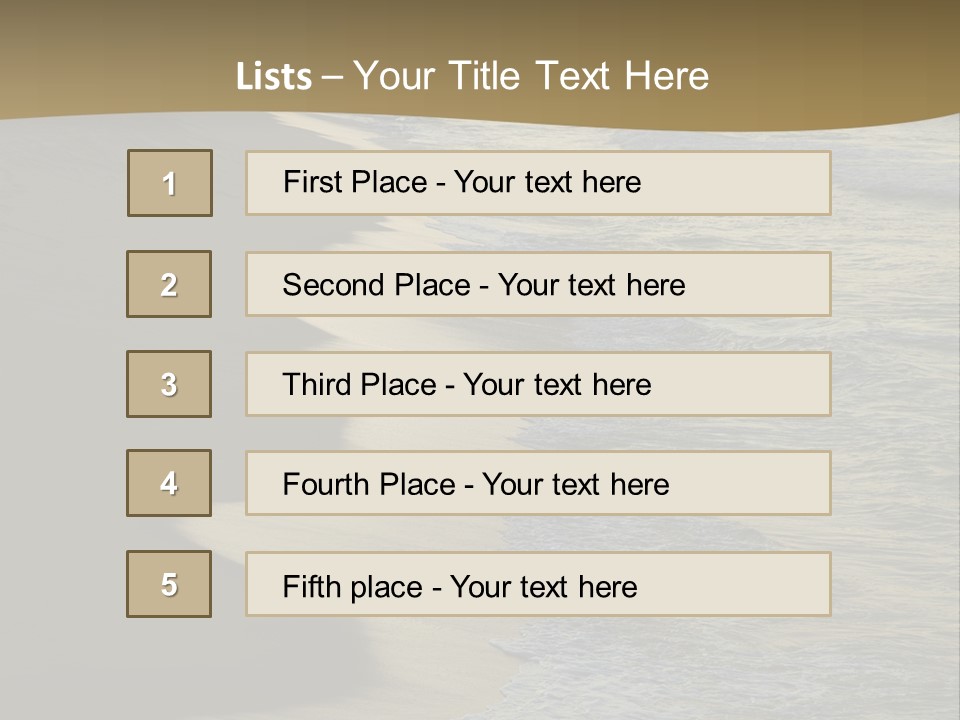This screenshot has height=720, width=960.
Task: Click the Fourth Place text box
Action: (x=538, y=483)
